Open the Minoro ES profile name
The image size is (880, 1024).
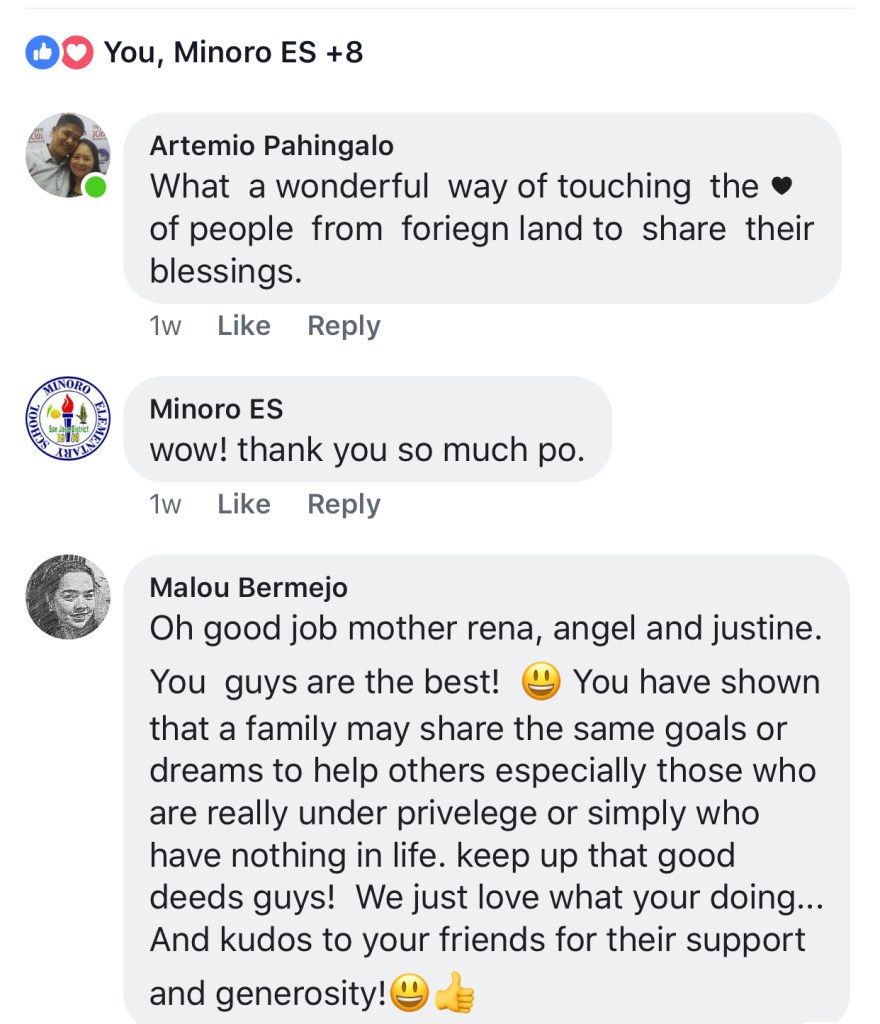click(216, 409)
